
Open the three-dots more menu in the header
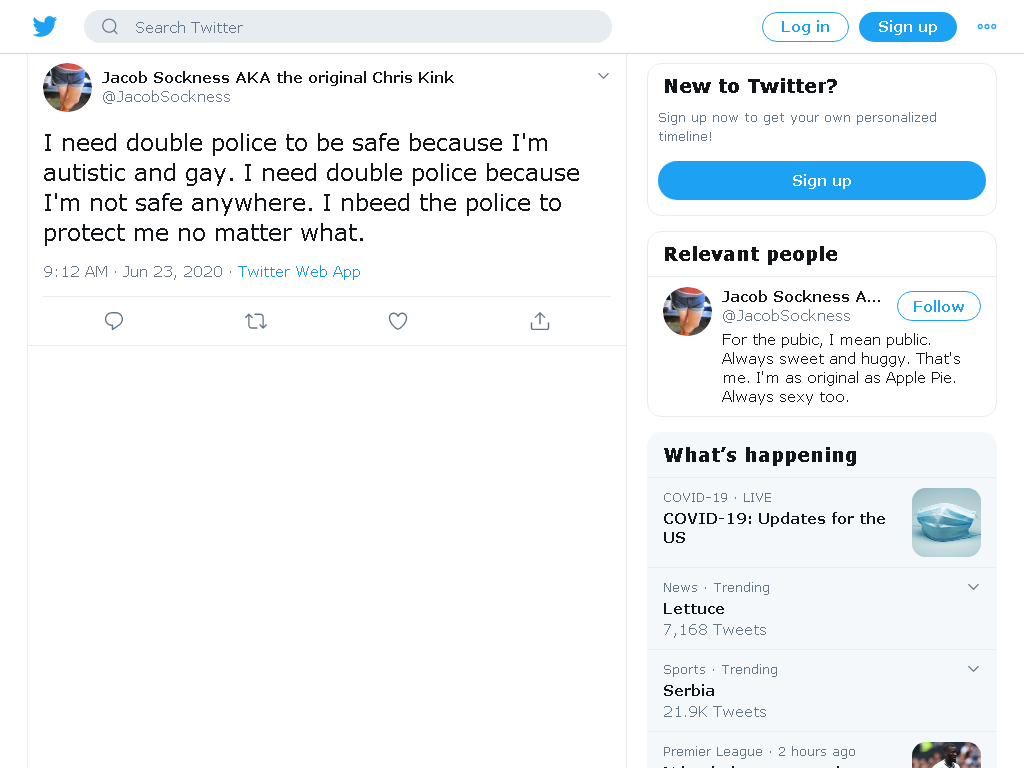[987, 27]
